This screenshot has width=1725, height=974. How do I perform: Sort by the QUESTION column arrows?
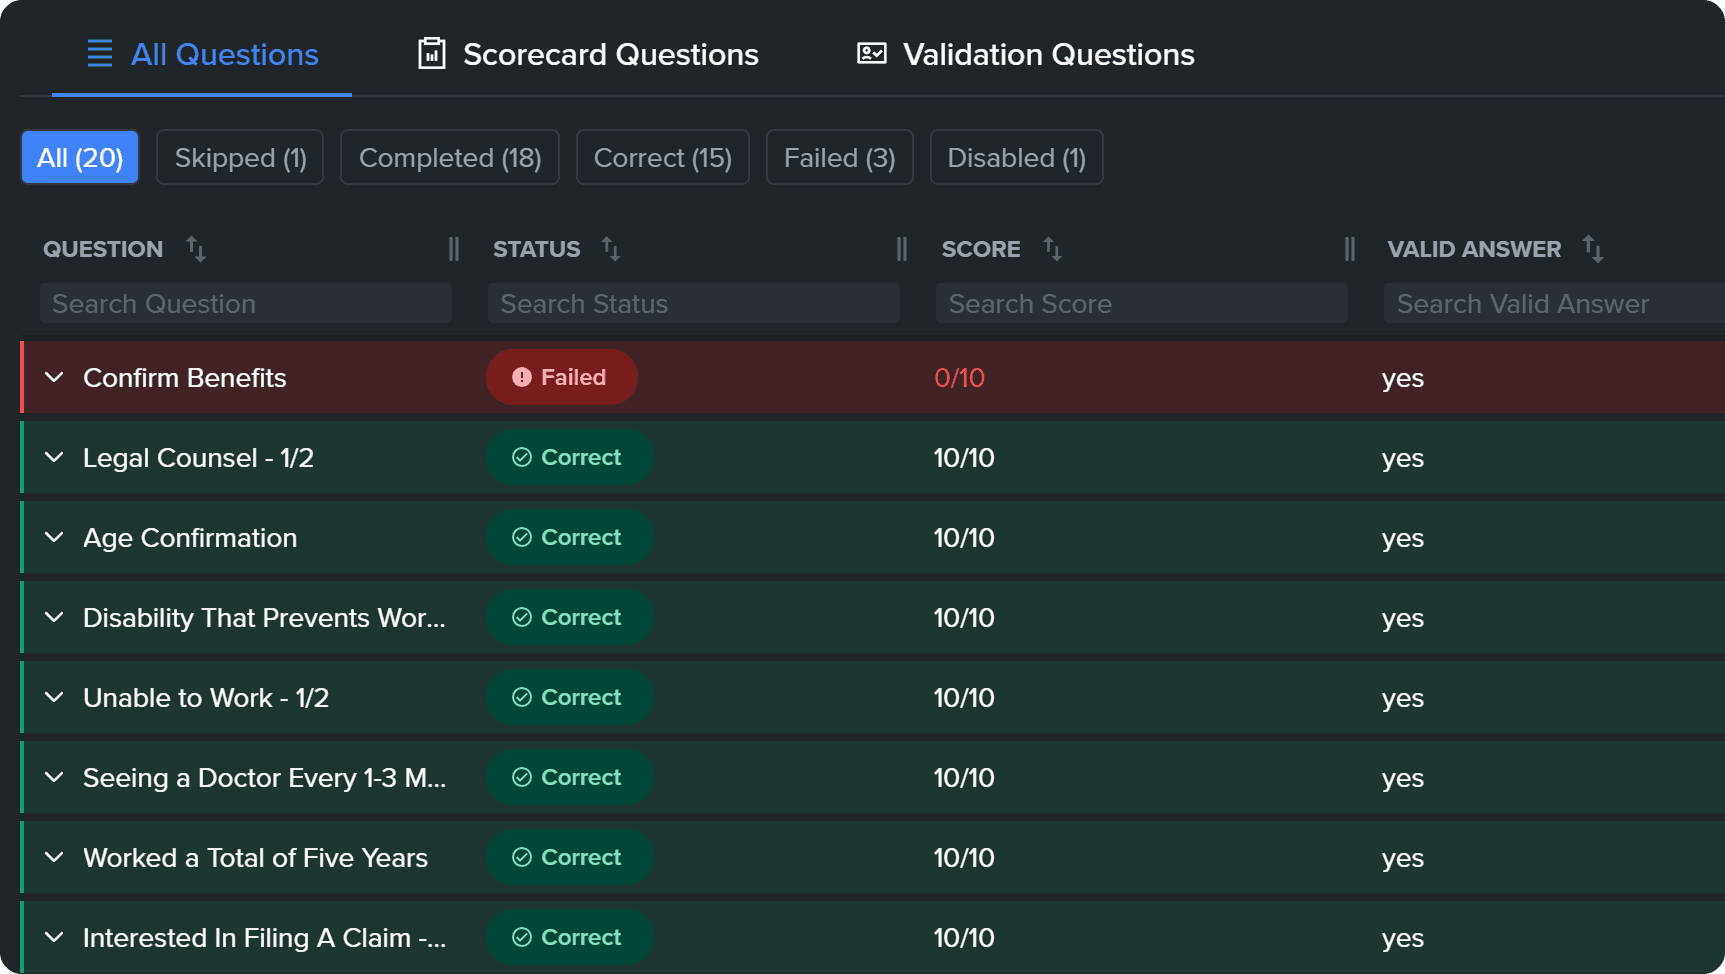point(196,250)
